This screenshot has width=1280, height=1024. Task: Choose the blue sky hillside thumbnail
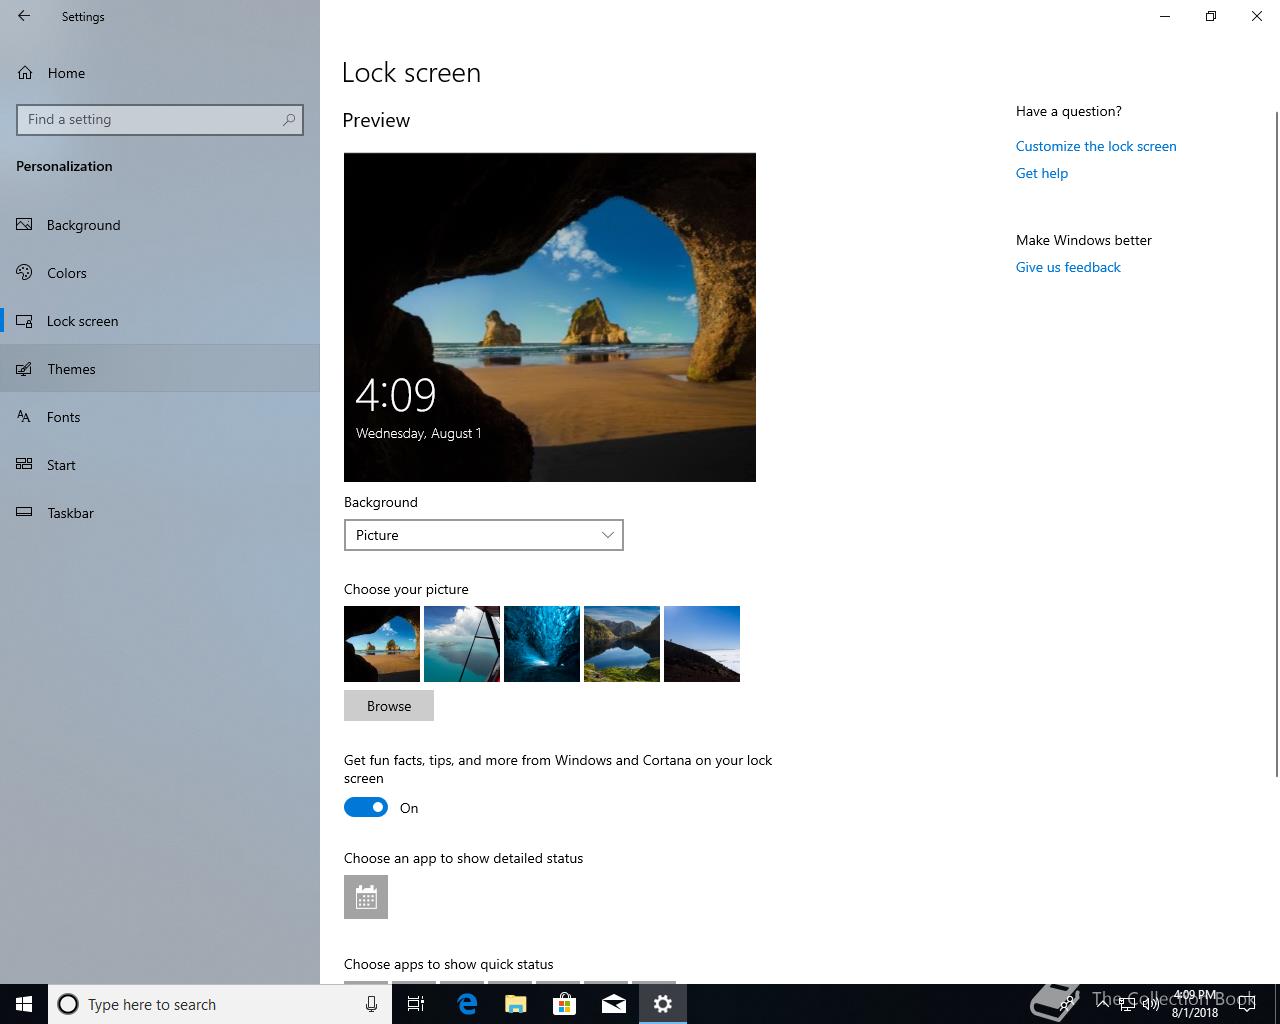pos(702,644)
